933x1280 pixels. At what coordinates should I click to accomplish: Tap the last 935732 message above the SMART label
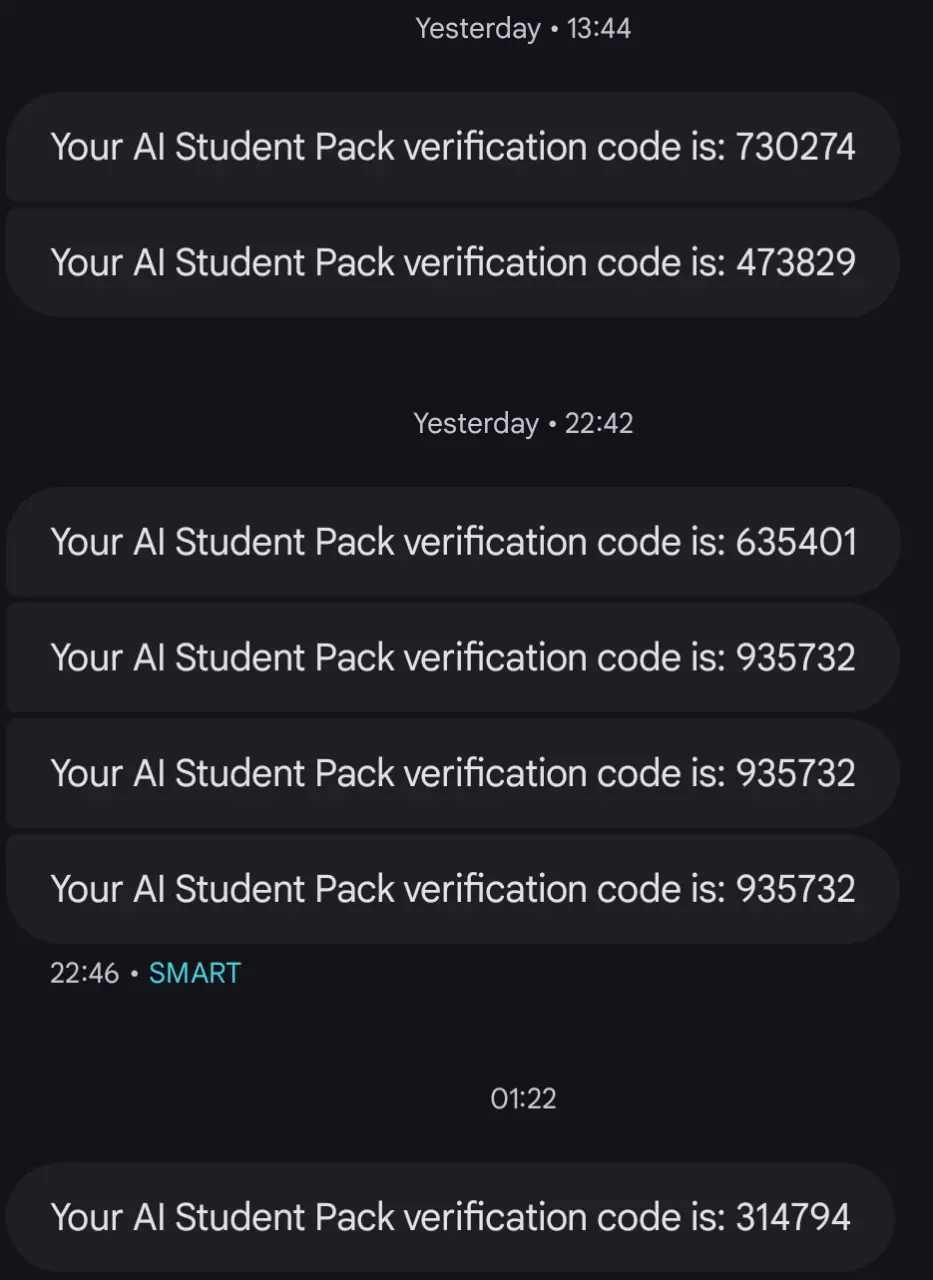coord(453,888)
